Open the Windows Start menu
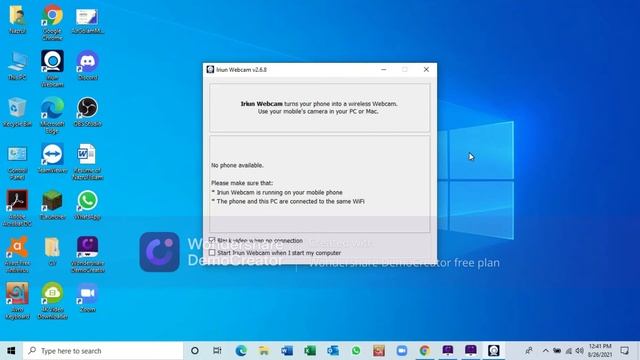 11,351
